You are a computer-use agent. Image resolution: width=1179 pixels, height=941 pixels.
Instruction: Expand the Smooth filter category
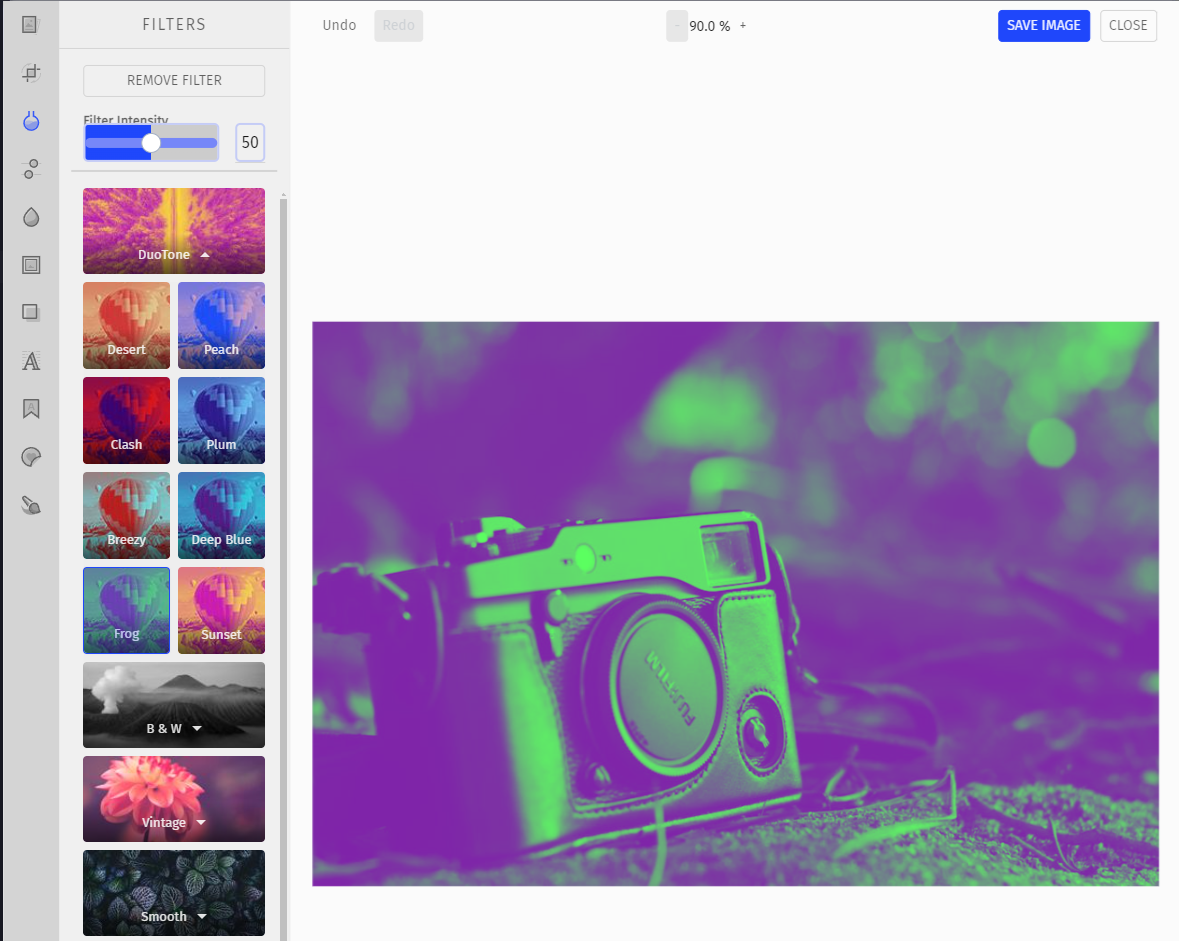[x=174, y=893]
